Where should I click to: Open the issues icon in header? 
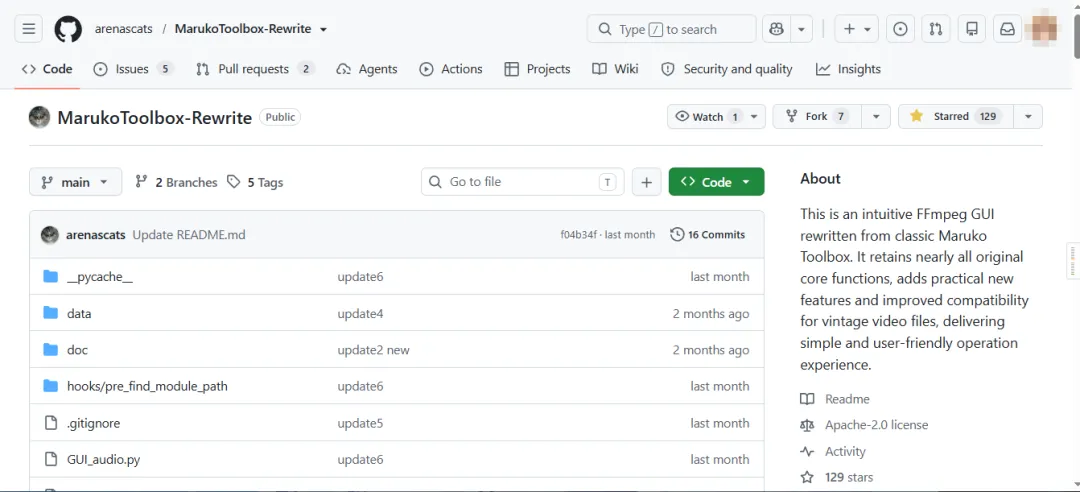tap(900, 29)
